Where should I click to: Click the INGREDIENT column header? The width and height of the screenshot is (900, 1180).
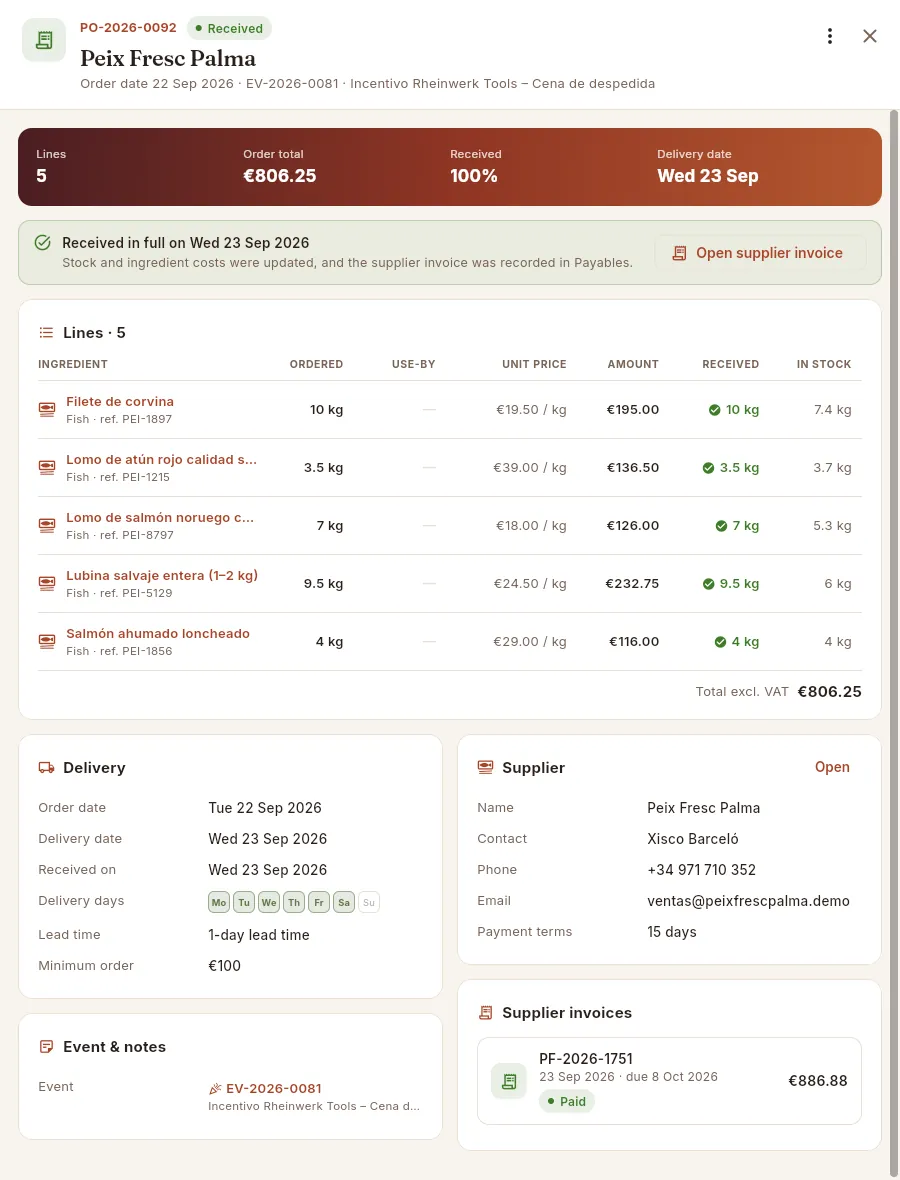pyautogui.click(x=73, y=364)
